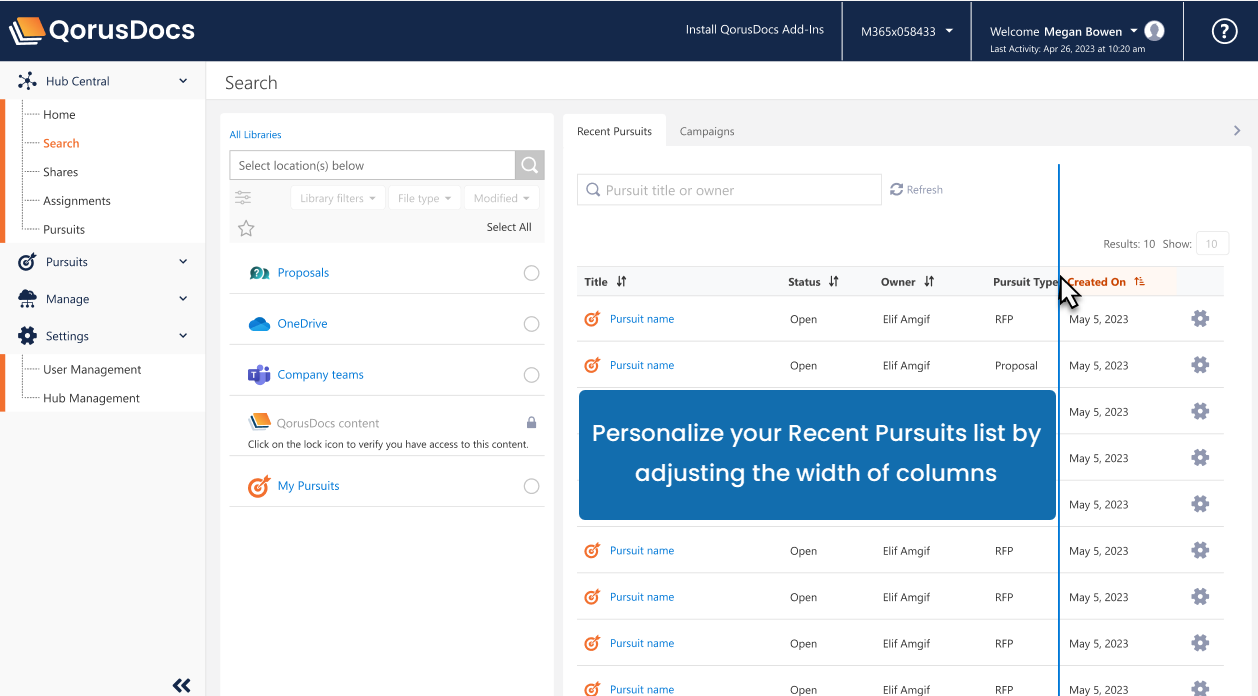Click the Created On sort indicator
This screenshot has width=1258, height=696.
[1139, 282]
